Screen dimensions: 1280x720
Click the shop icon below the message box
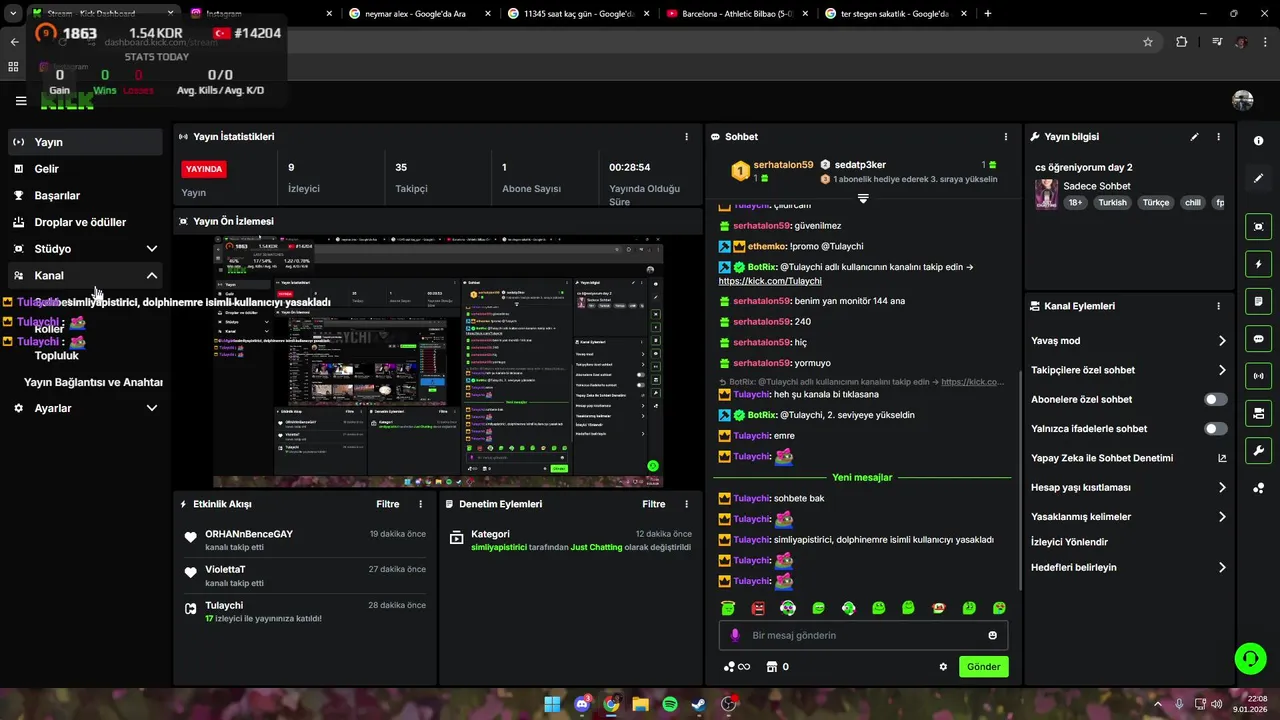(x=771, y=667)
